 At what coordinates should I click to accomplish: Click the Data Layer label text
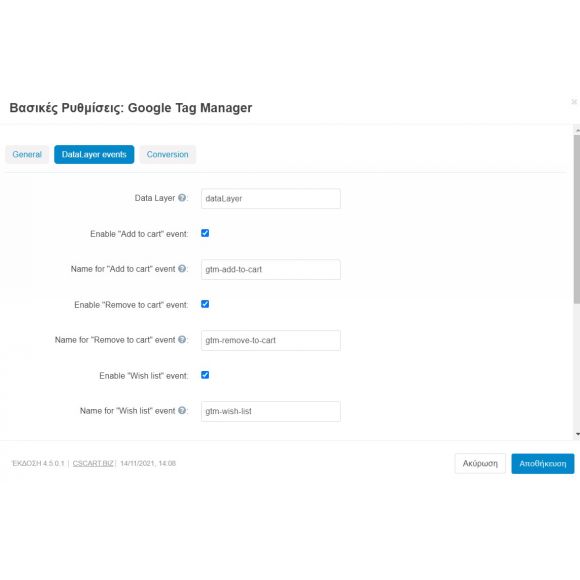point(155,198)
